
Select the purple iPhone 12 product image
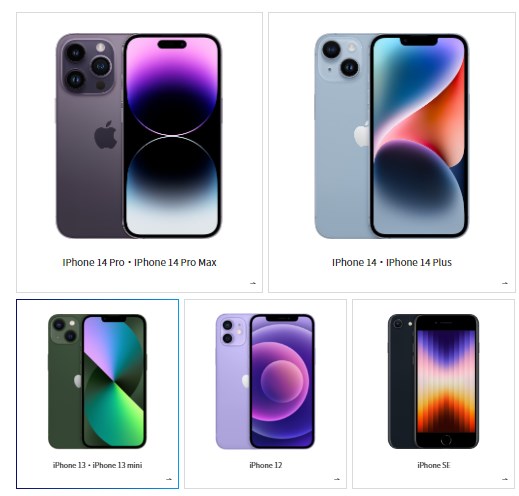coord(265,381)
